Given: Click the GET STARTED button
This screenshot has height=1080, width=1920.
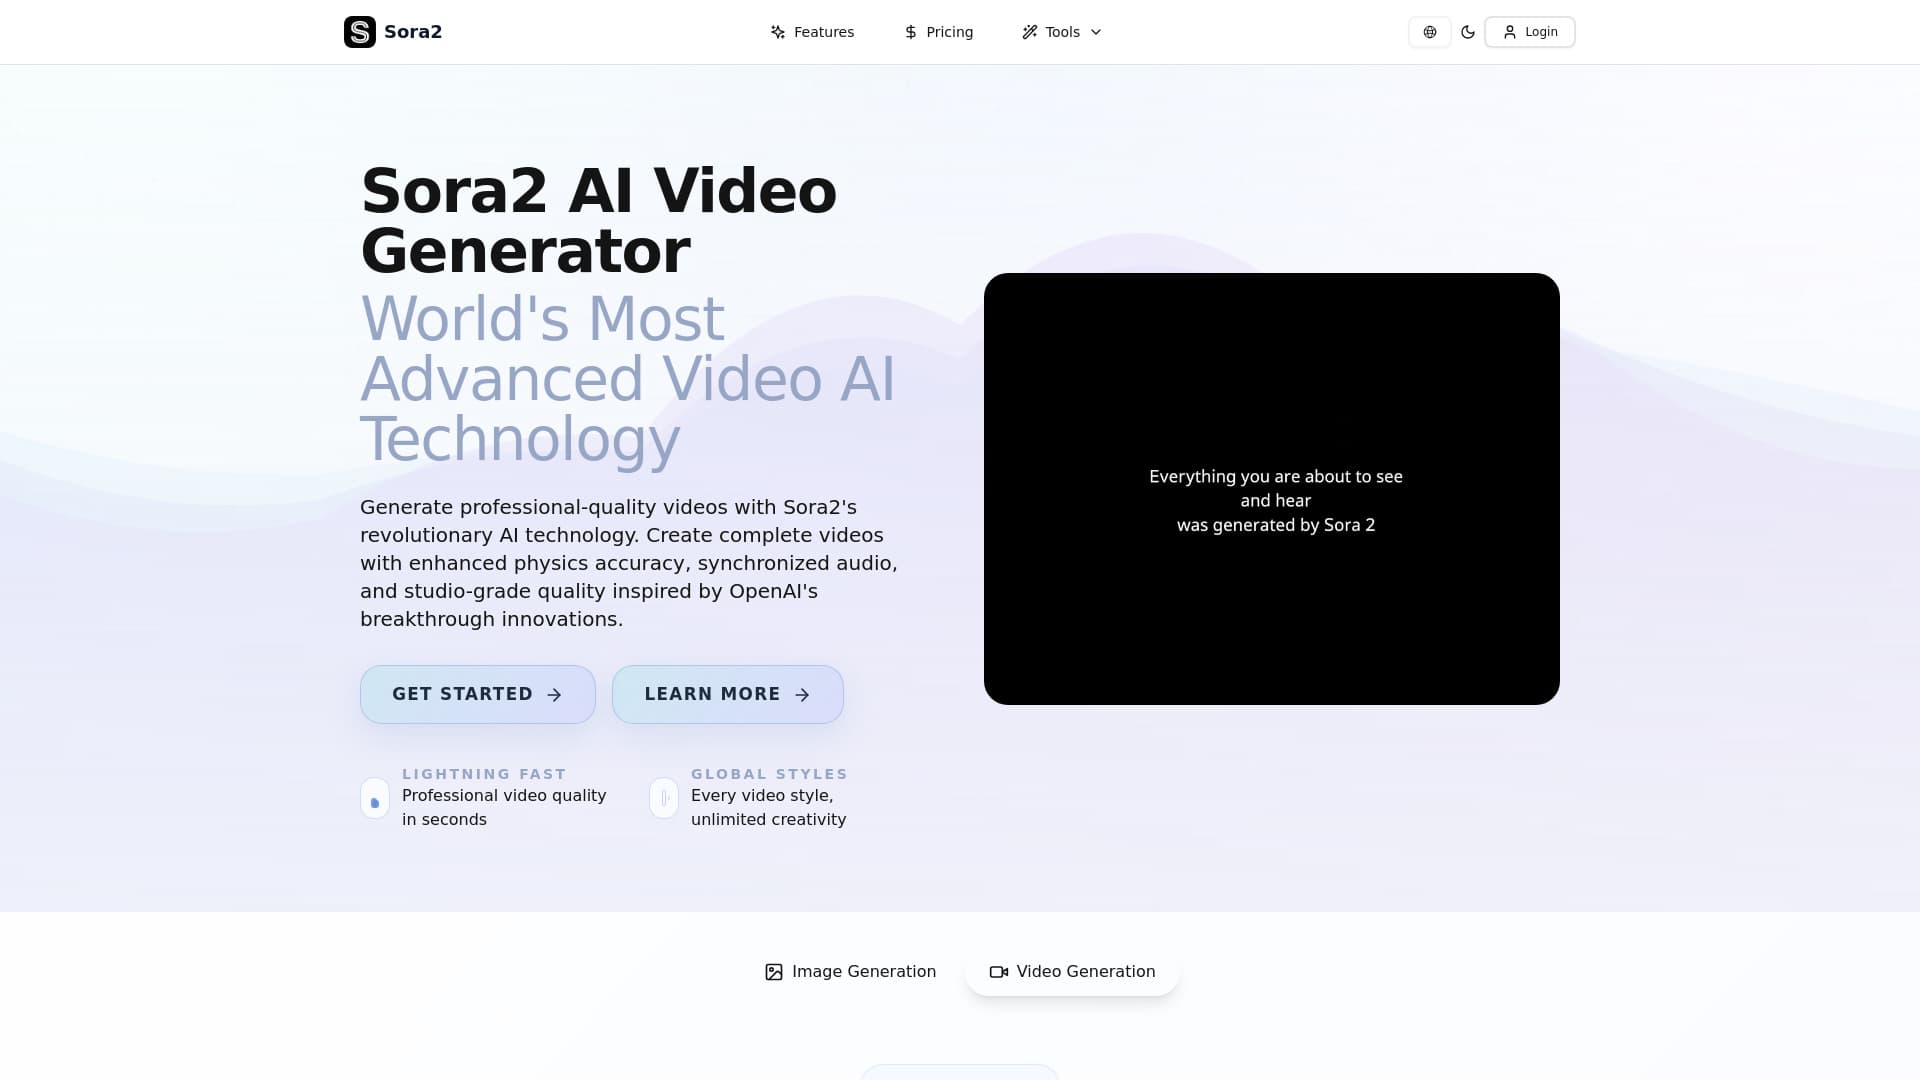Looking at the screenshot, I should [x=477, y=694].
